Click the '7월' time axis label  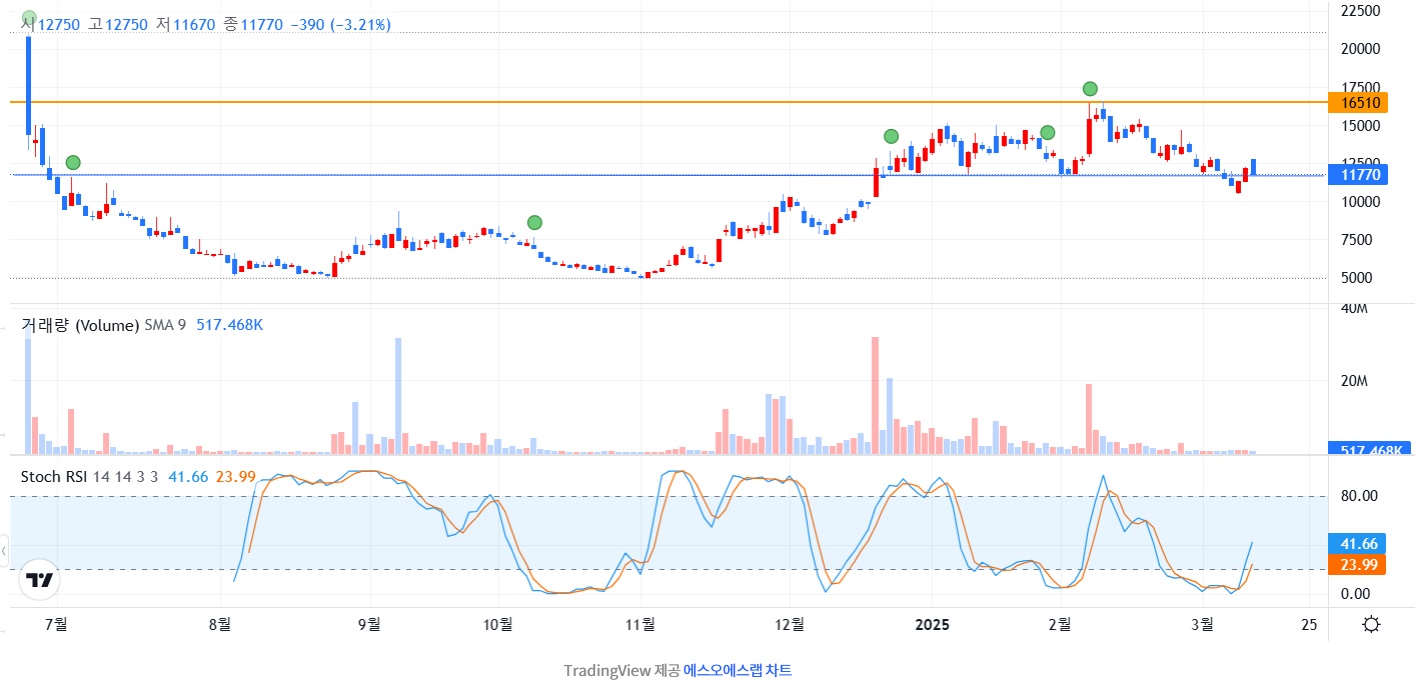click(57, 624)
